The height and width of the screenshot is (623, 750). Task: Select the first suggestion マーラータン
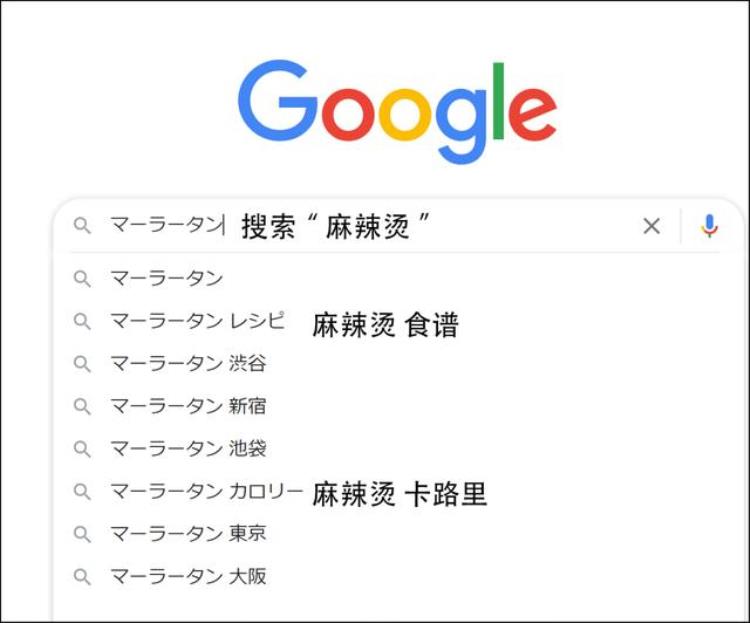pyautogui.click(x=166, y=278)
